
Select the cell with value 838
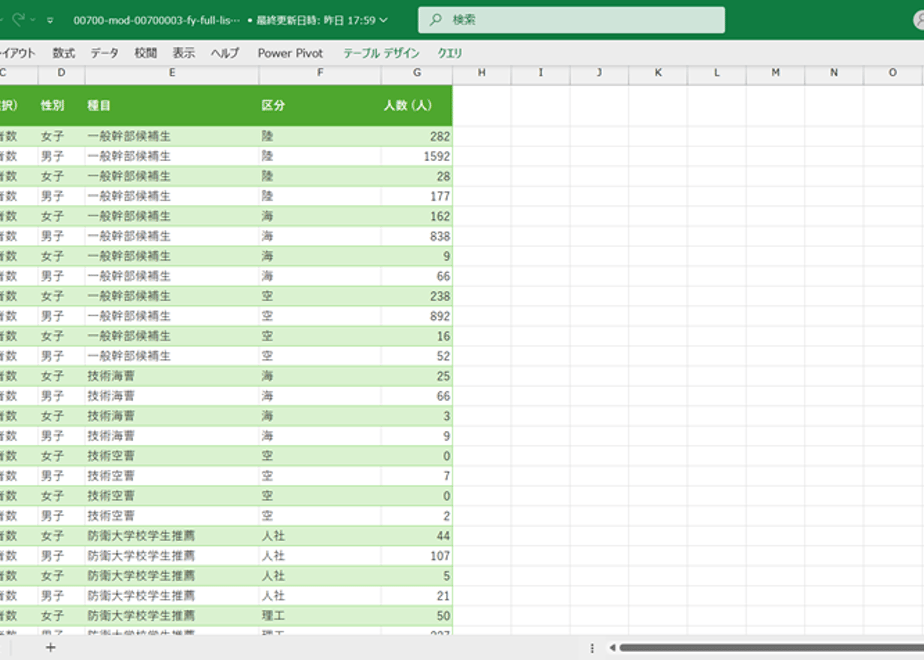417,236
